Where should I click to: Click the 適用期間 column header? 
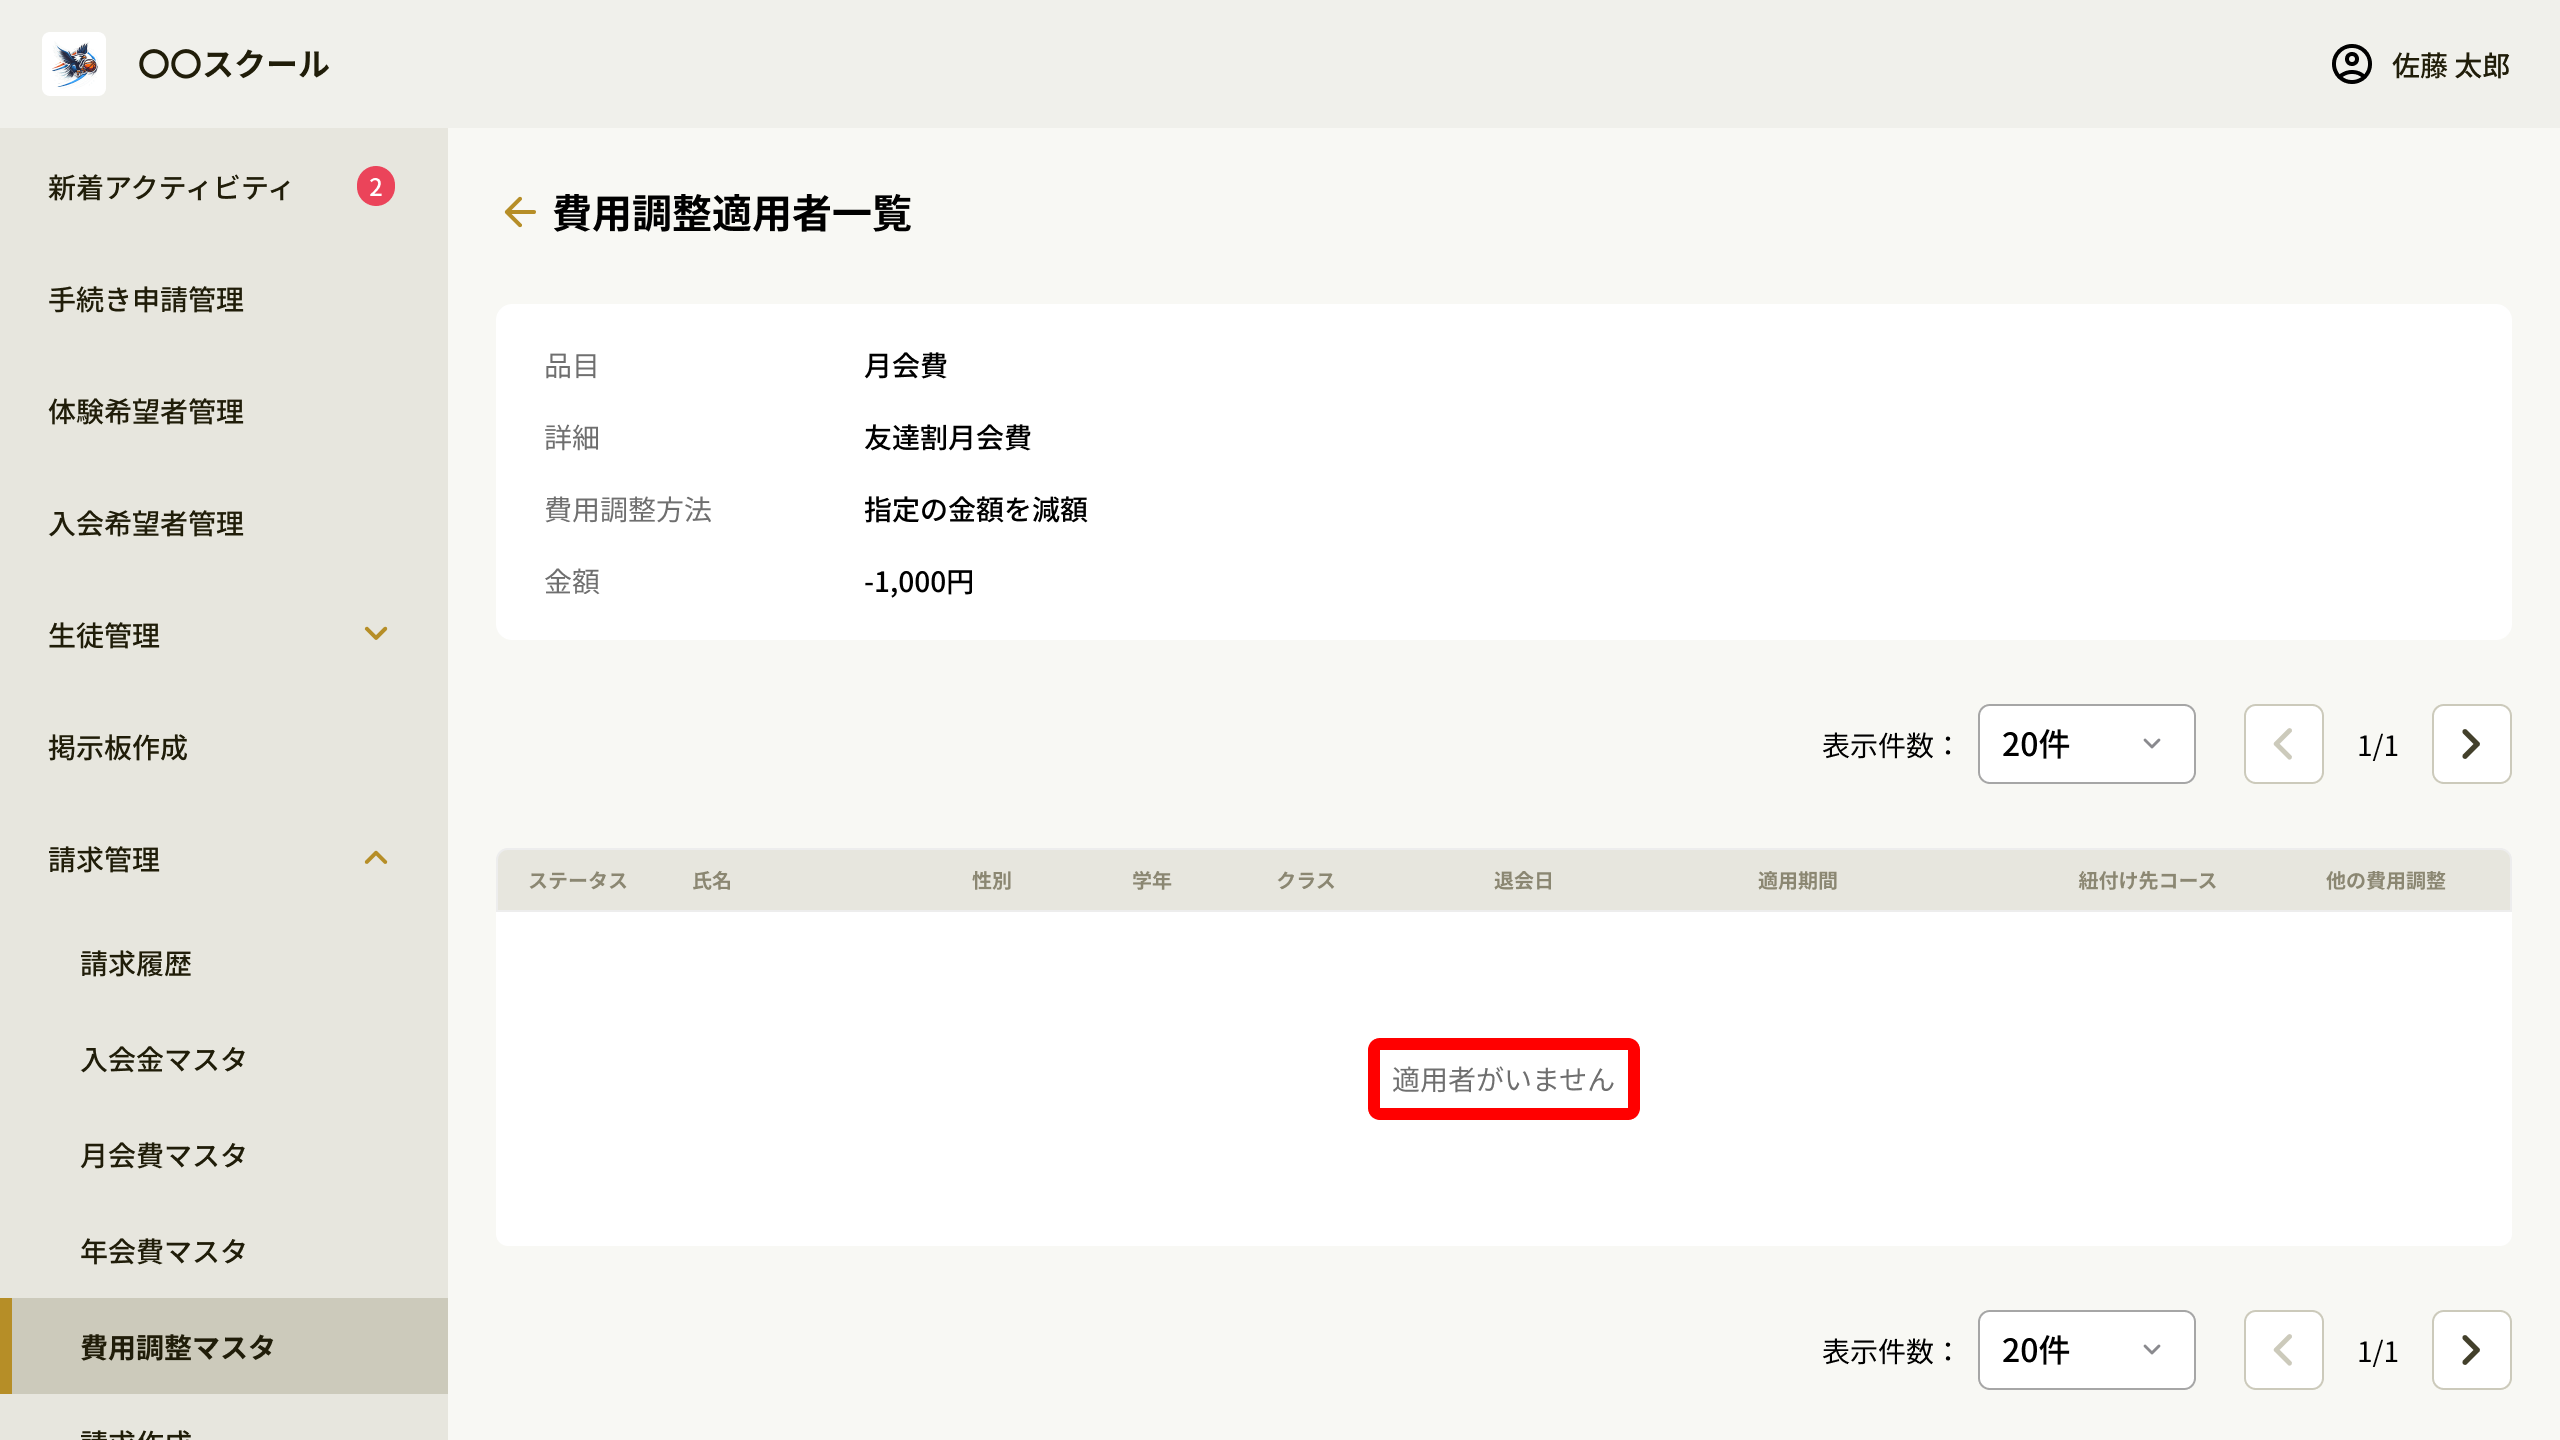1798,880
